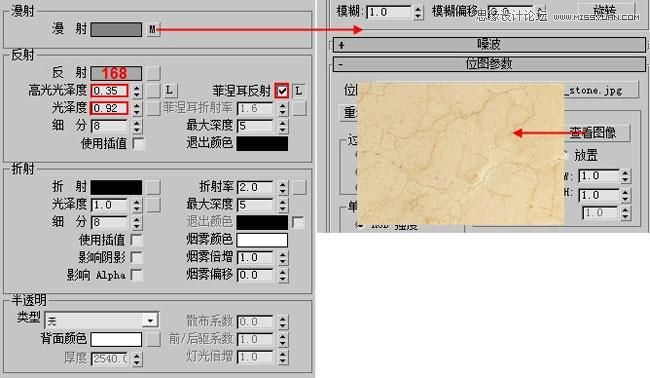Click the 查看图像 button

[x=596, y=133]
